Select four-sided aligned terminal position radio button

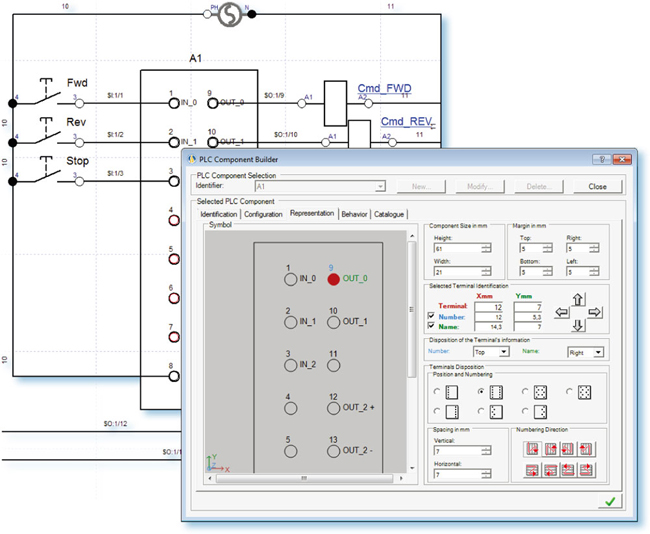coord(525,391)
